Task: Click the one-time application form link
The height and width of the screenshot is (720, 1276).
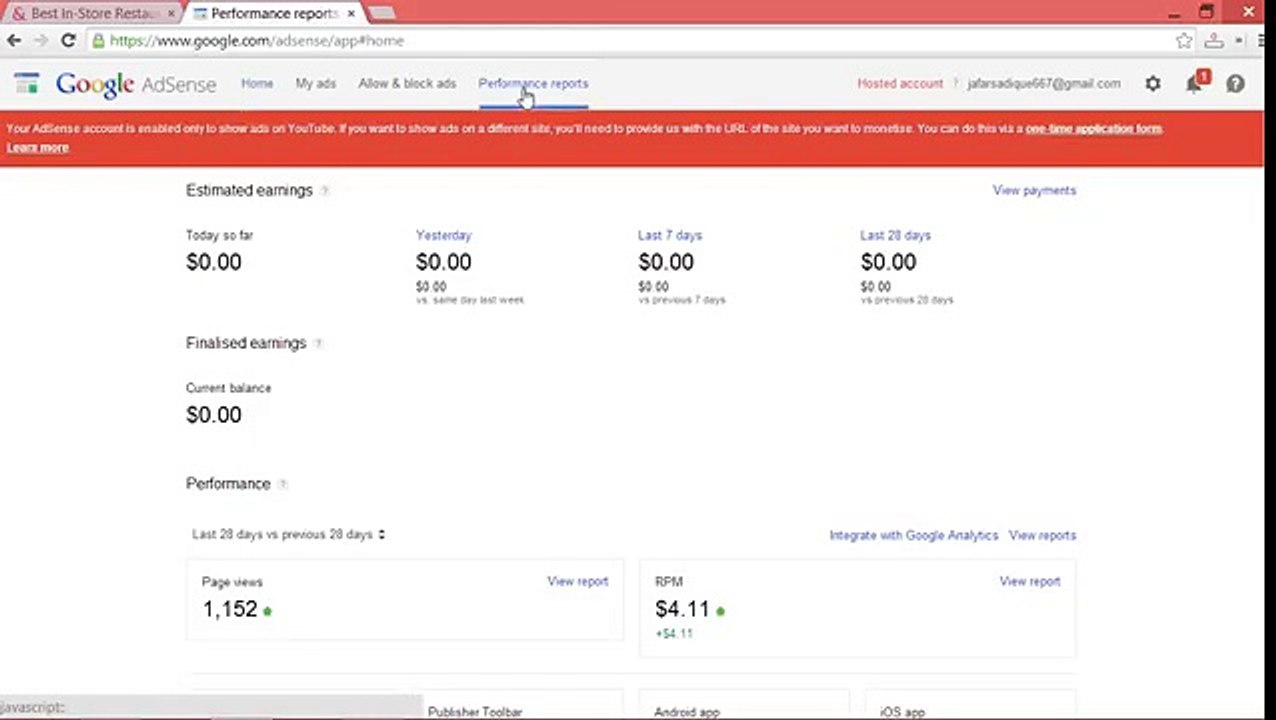Action: 1093,129
